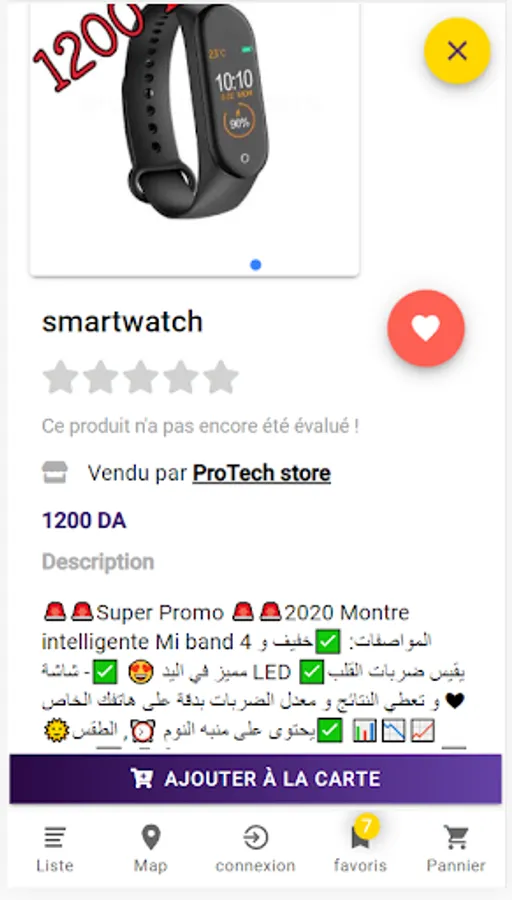
Task: Rate product with the fifth star
Action: coord(221,377)
